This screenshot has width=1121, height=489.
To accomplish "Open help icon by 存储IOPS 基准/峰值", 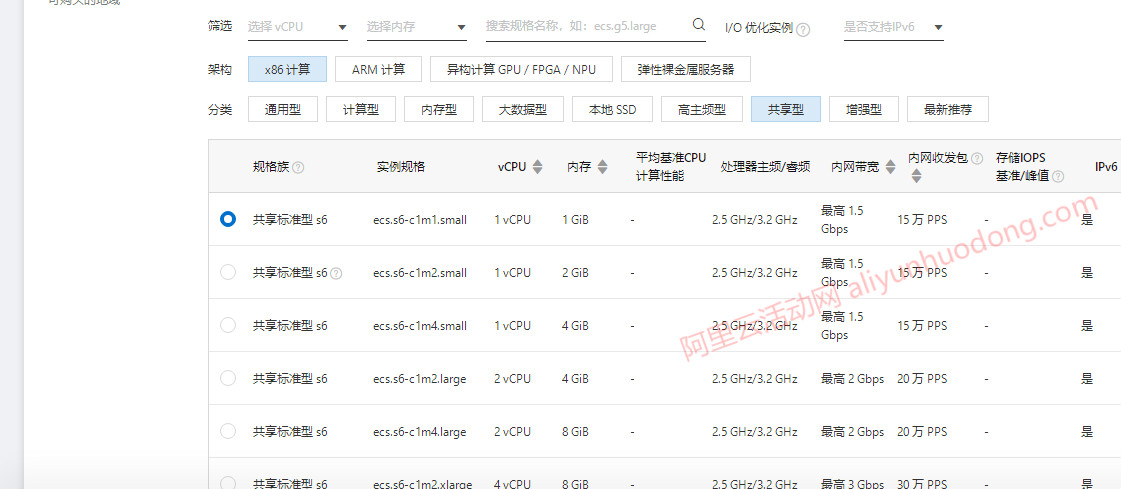I will point(1058,177).
